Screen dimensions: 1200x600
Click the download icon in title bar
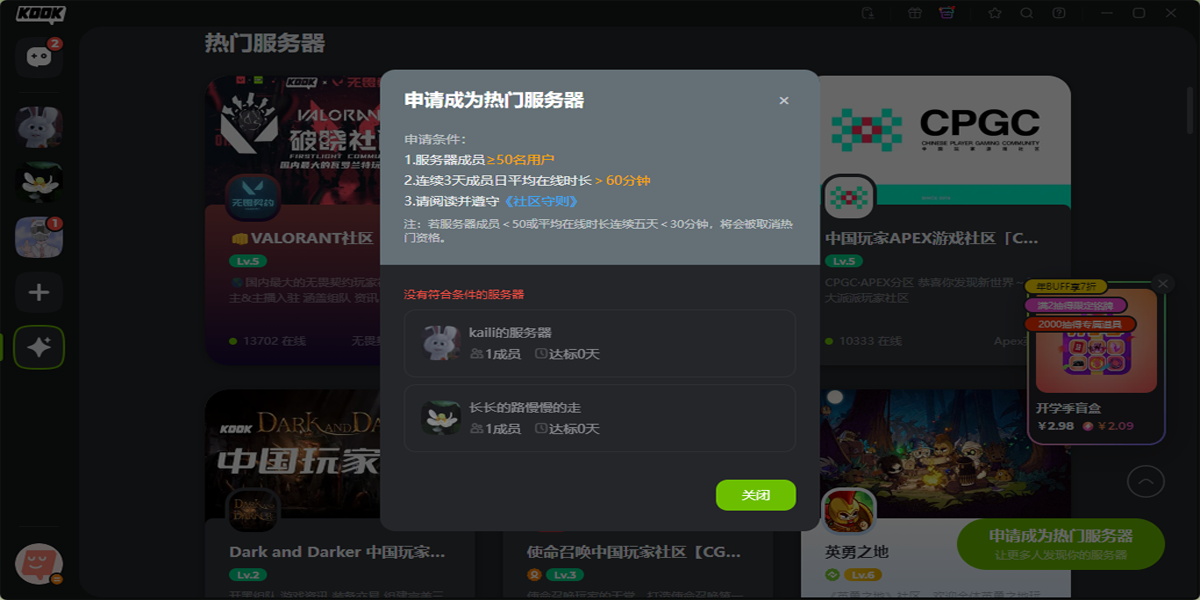pos(868,13)
